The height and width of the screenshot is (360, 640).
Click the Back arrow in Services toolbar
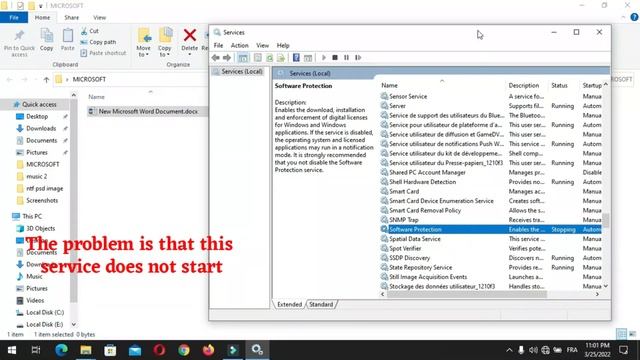click(x=216, y=58)
